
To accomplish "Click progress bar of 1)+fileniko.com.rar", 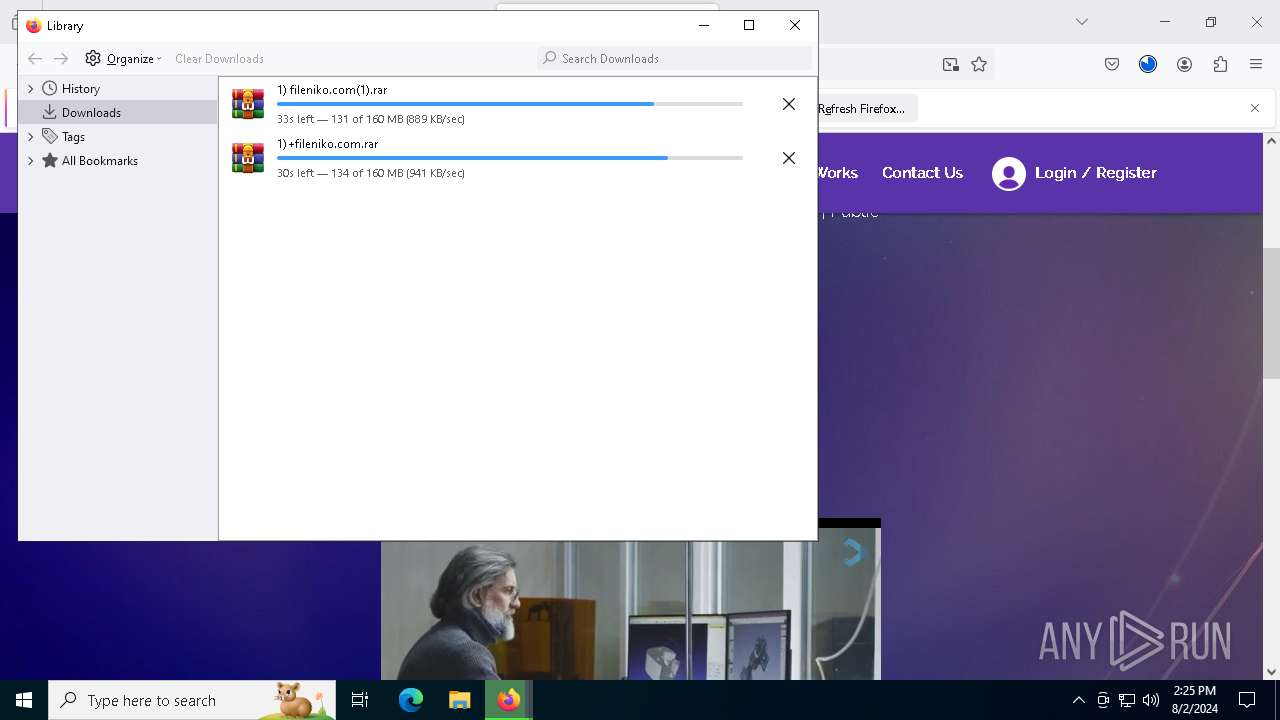I will tap(509, 158).
